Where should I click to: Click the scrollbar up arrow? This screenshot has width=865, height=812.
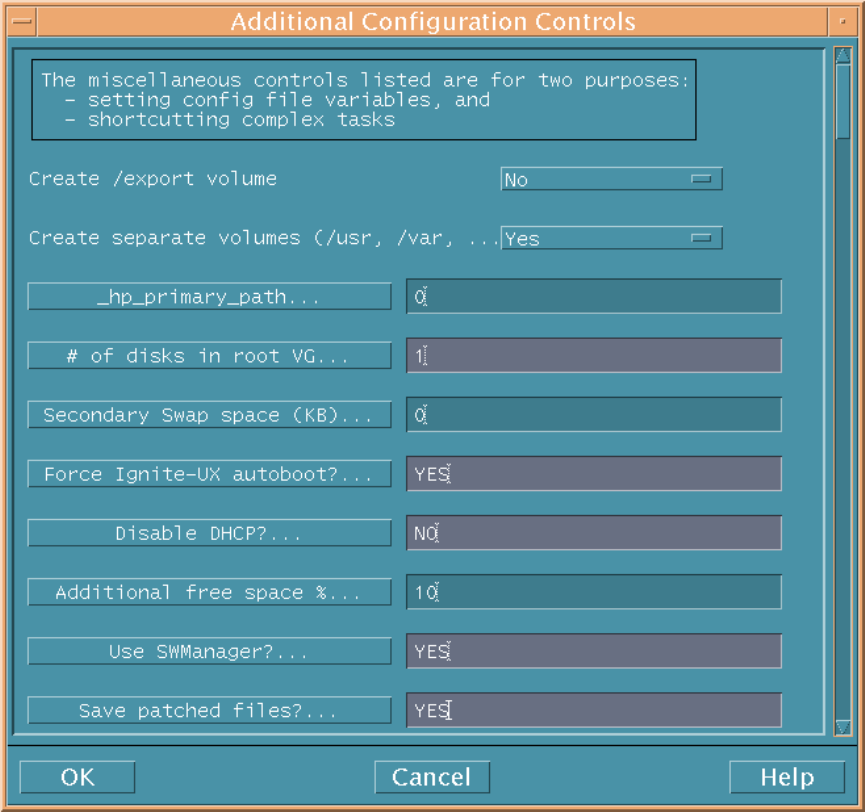coord(843,56)
